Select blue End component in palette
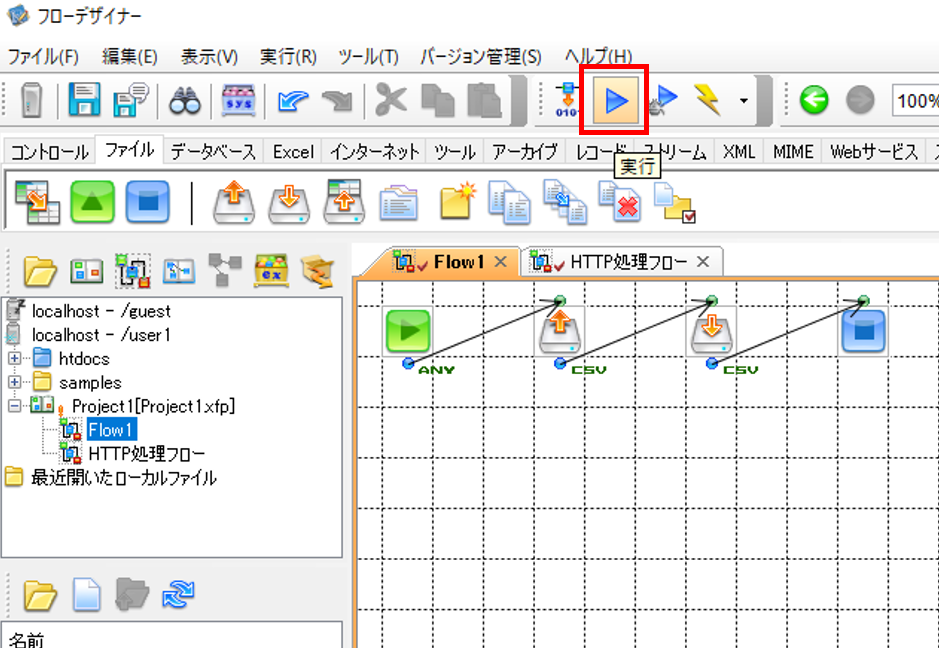This screenshot has width=939, height=648. tap(148, 202)
